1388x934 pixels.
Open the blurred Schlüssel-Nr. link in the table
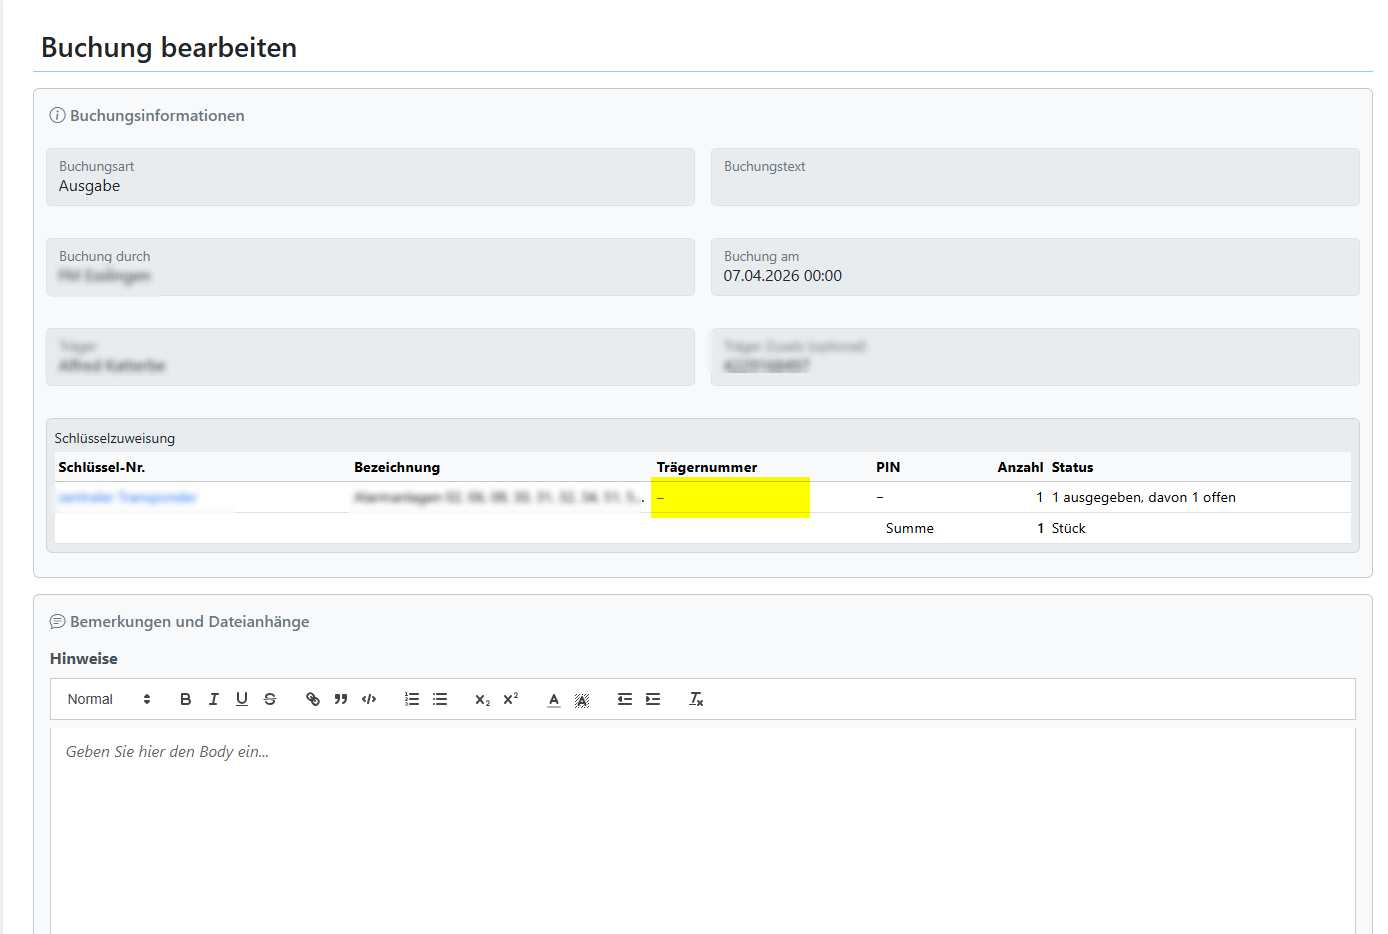coord(127,497)
